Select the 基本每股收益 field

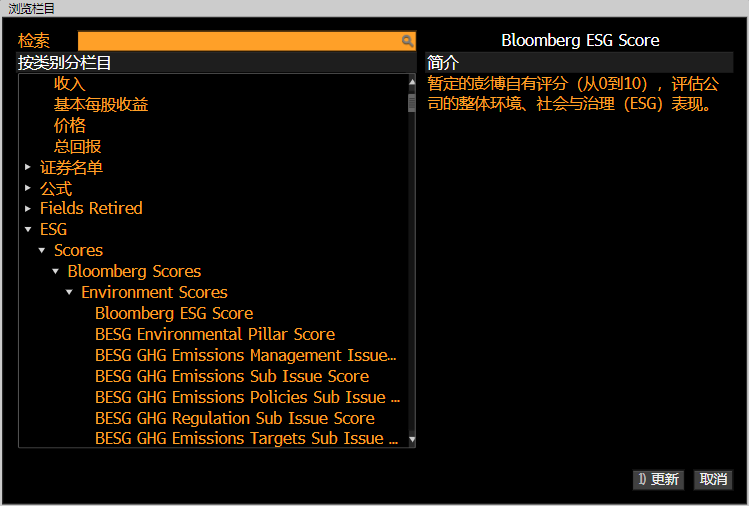coord(101,105)
